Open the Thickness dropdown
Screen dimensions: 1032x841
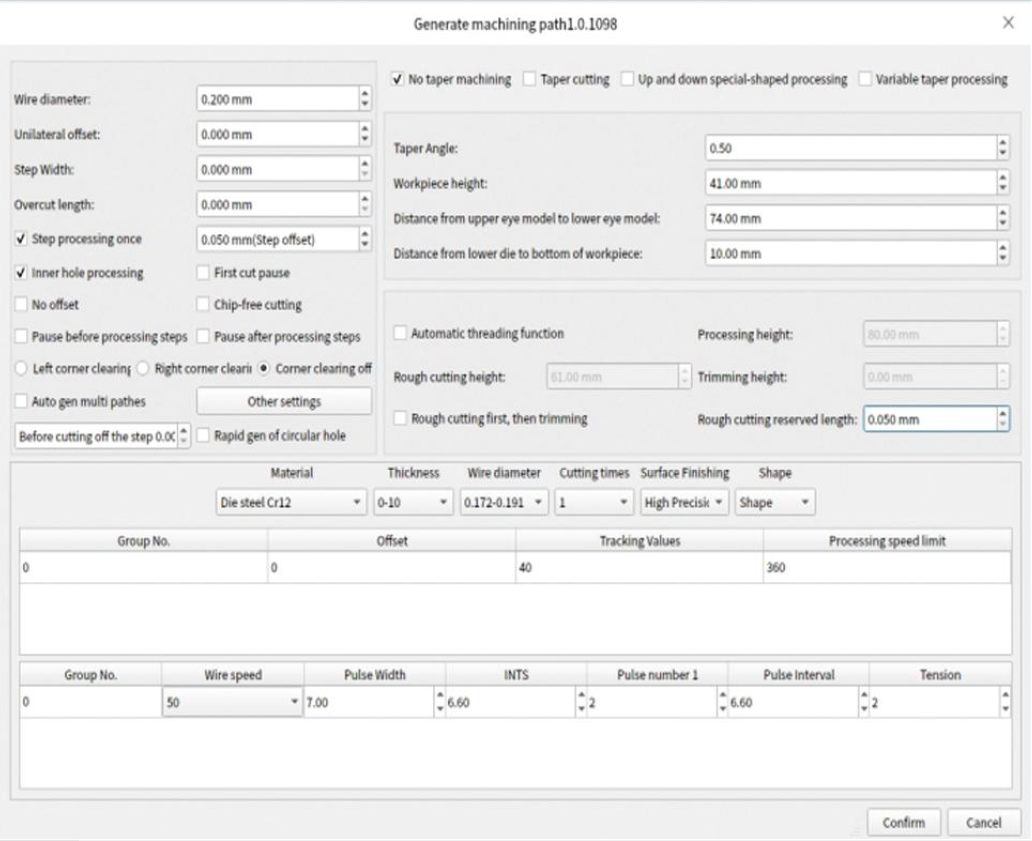coord(413,502)
